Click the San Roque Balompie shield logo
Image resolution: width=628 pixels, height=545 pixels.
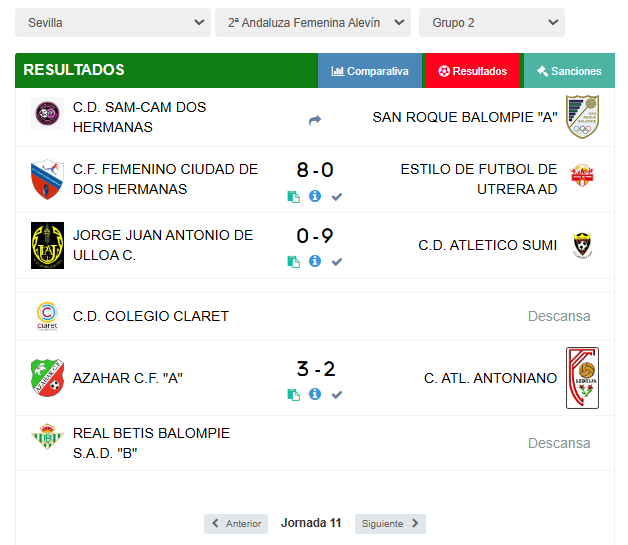click(582, 117)
